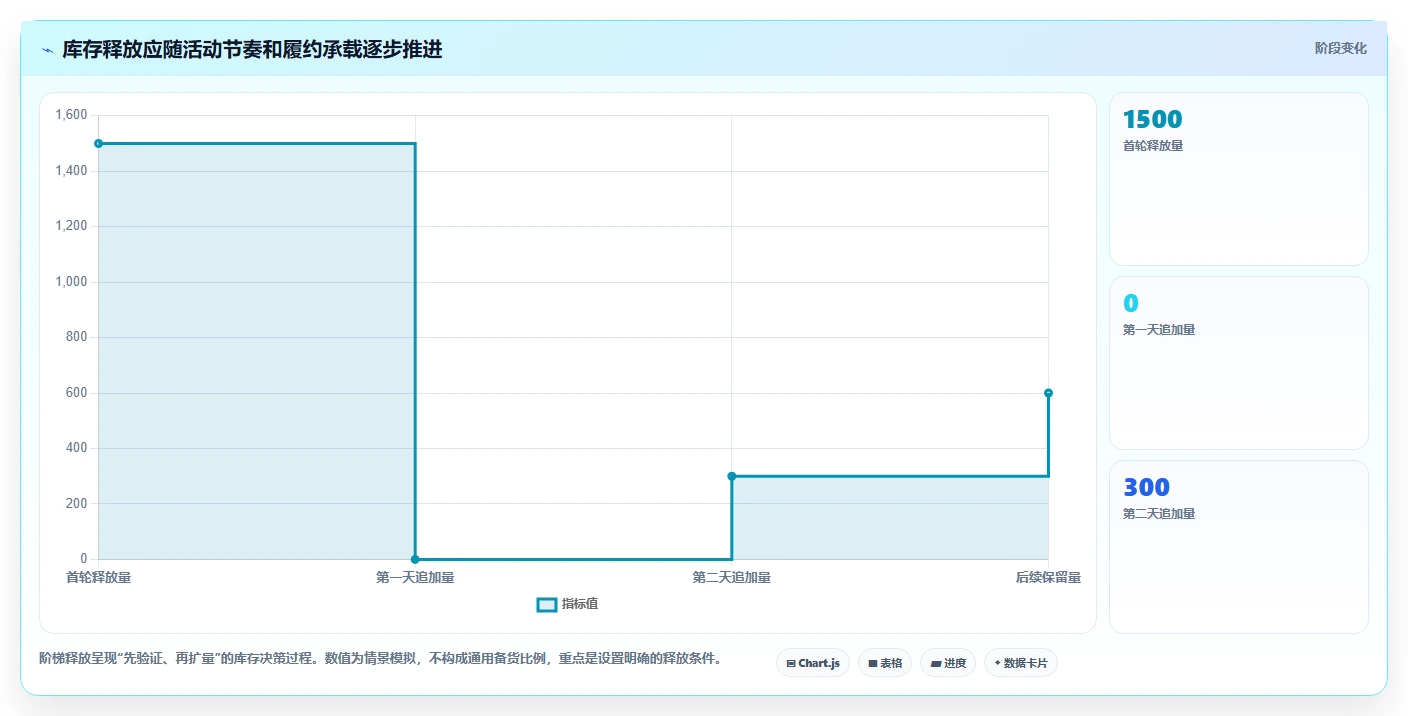
Task: Click the x-axis label 首轮释放量
Action: [x=98, y=578]
